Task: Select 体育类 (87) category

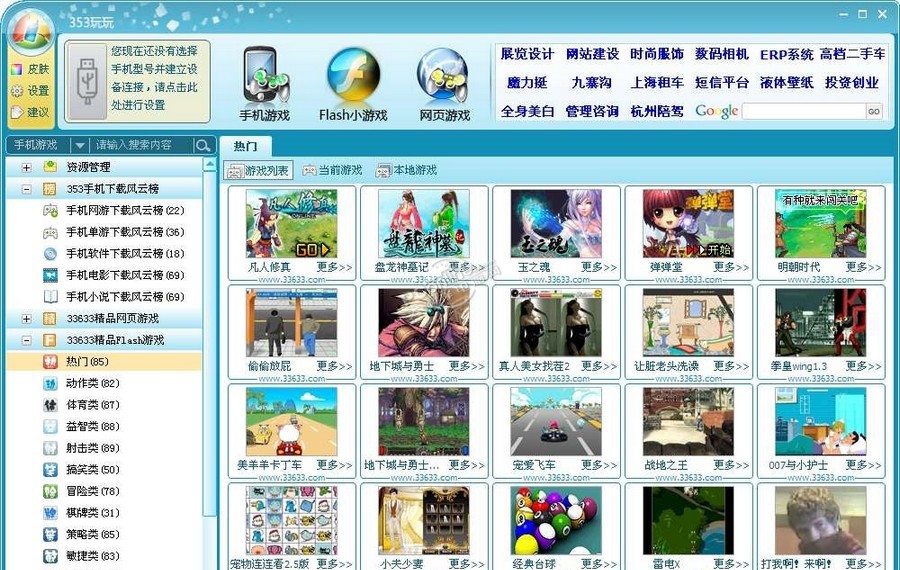Action: pos(82,405)
